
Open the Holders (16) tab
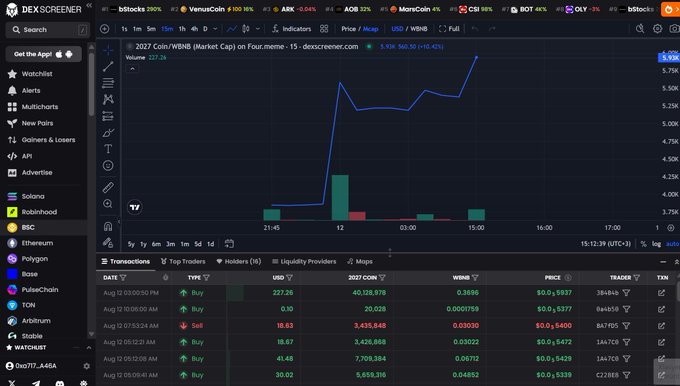239,262
